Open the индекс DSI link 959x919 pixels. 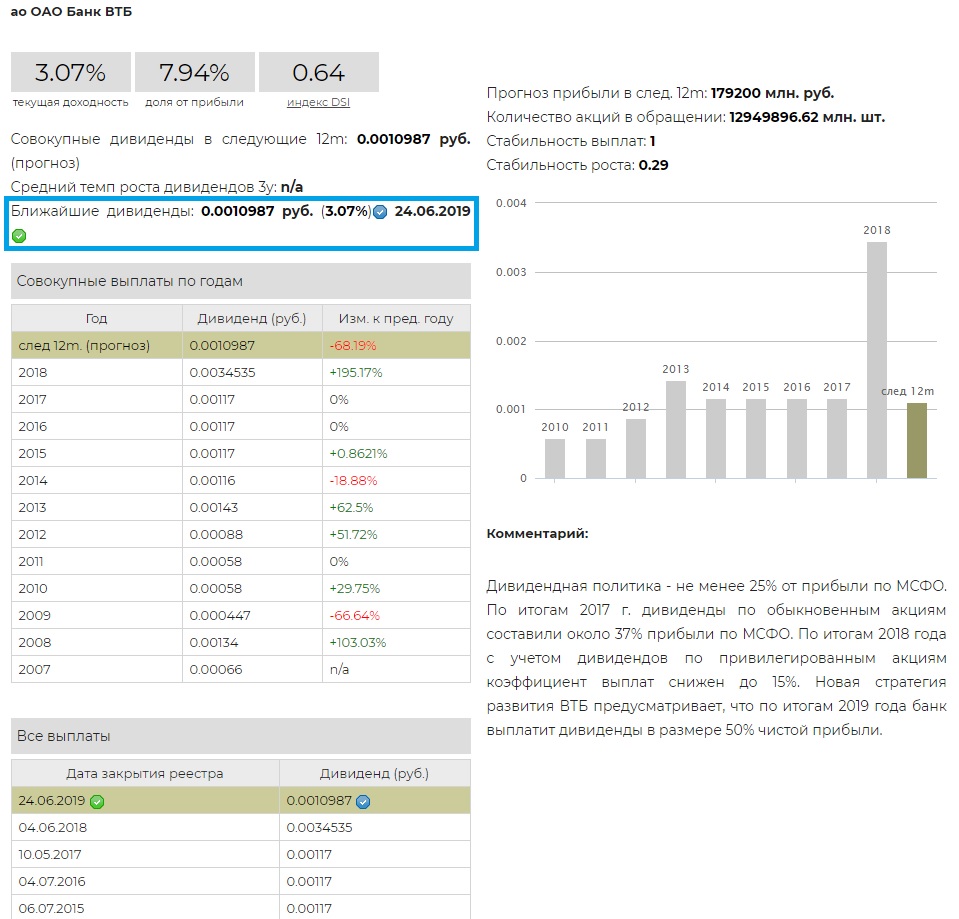318,102
